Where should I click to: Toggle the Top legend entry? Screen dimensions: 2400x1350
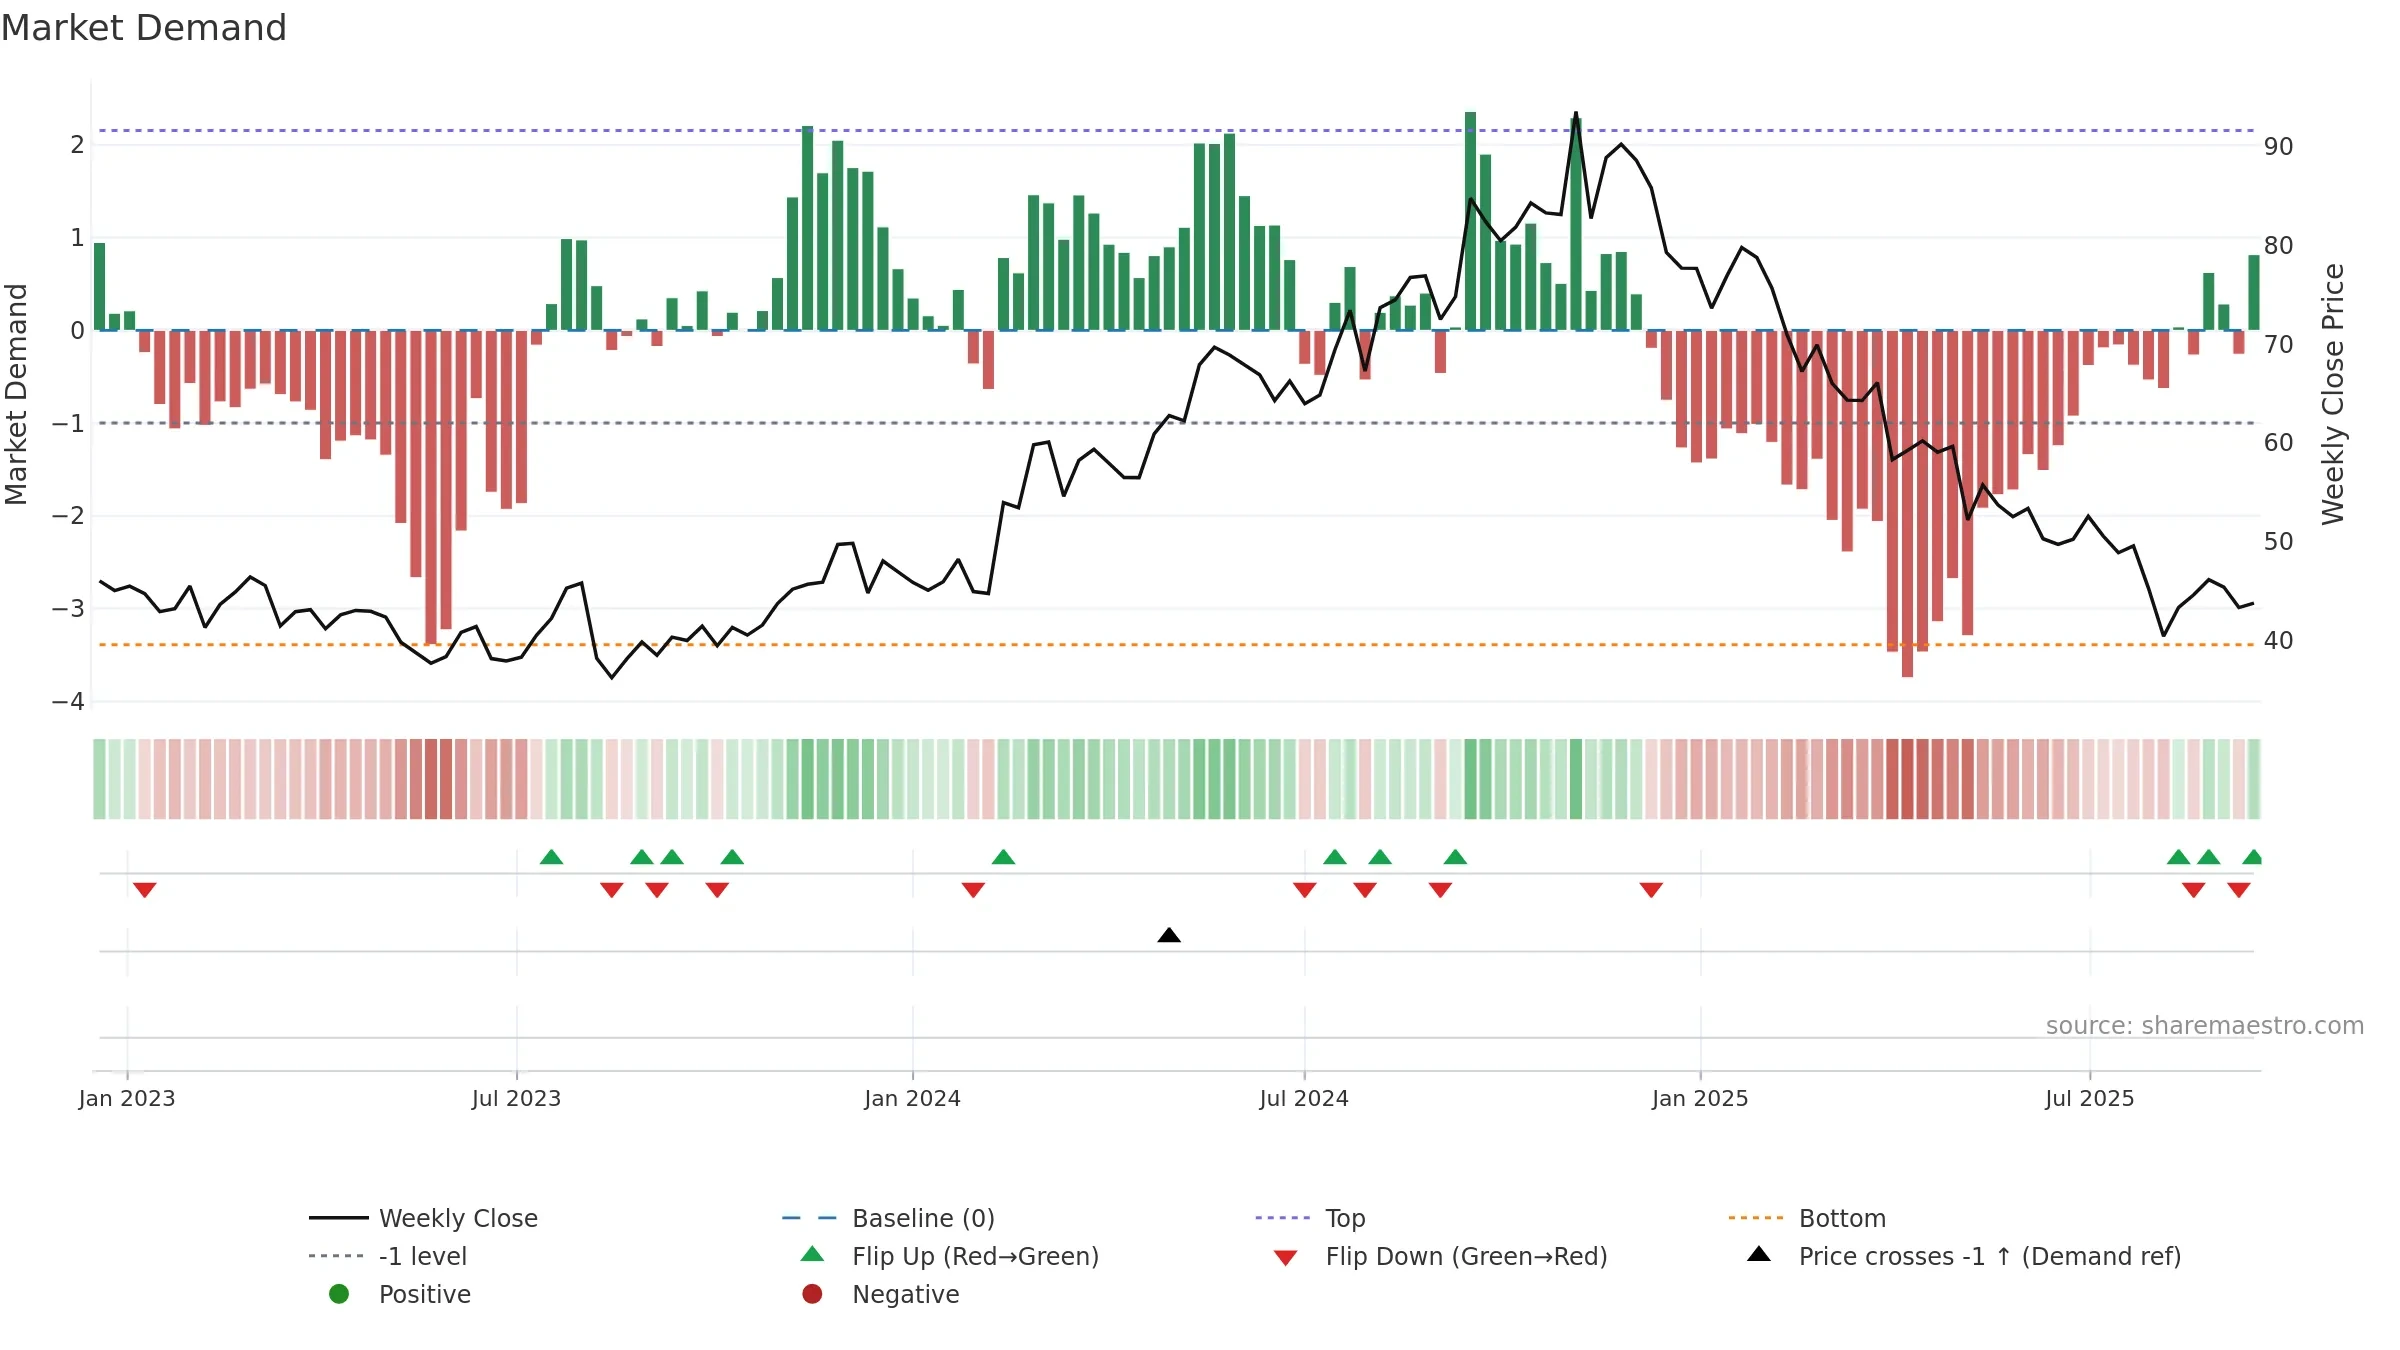point(1310,1218)
